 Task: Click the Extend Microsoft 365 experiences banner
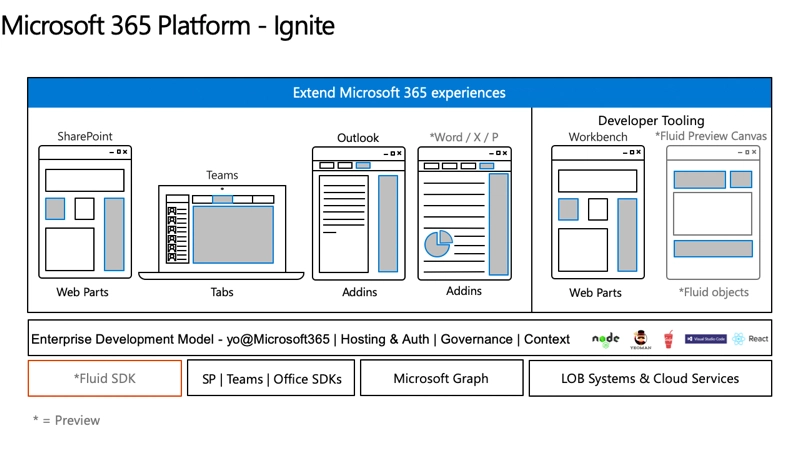tap(399, 93)
